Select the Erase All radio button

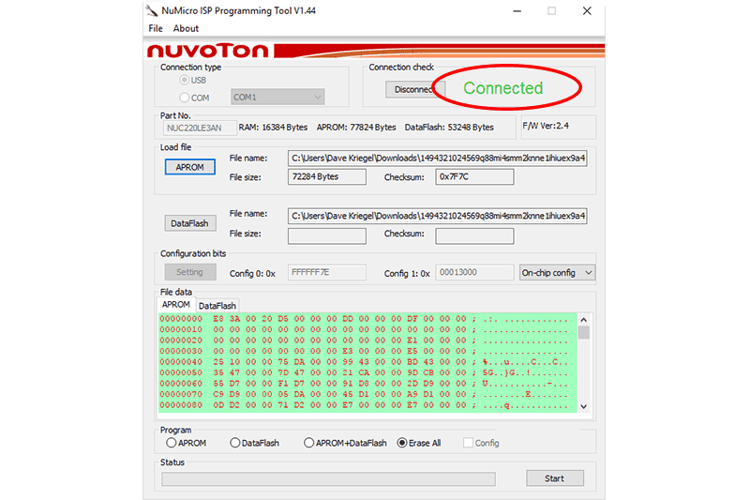pos(402,443)
